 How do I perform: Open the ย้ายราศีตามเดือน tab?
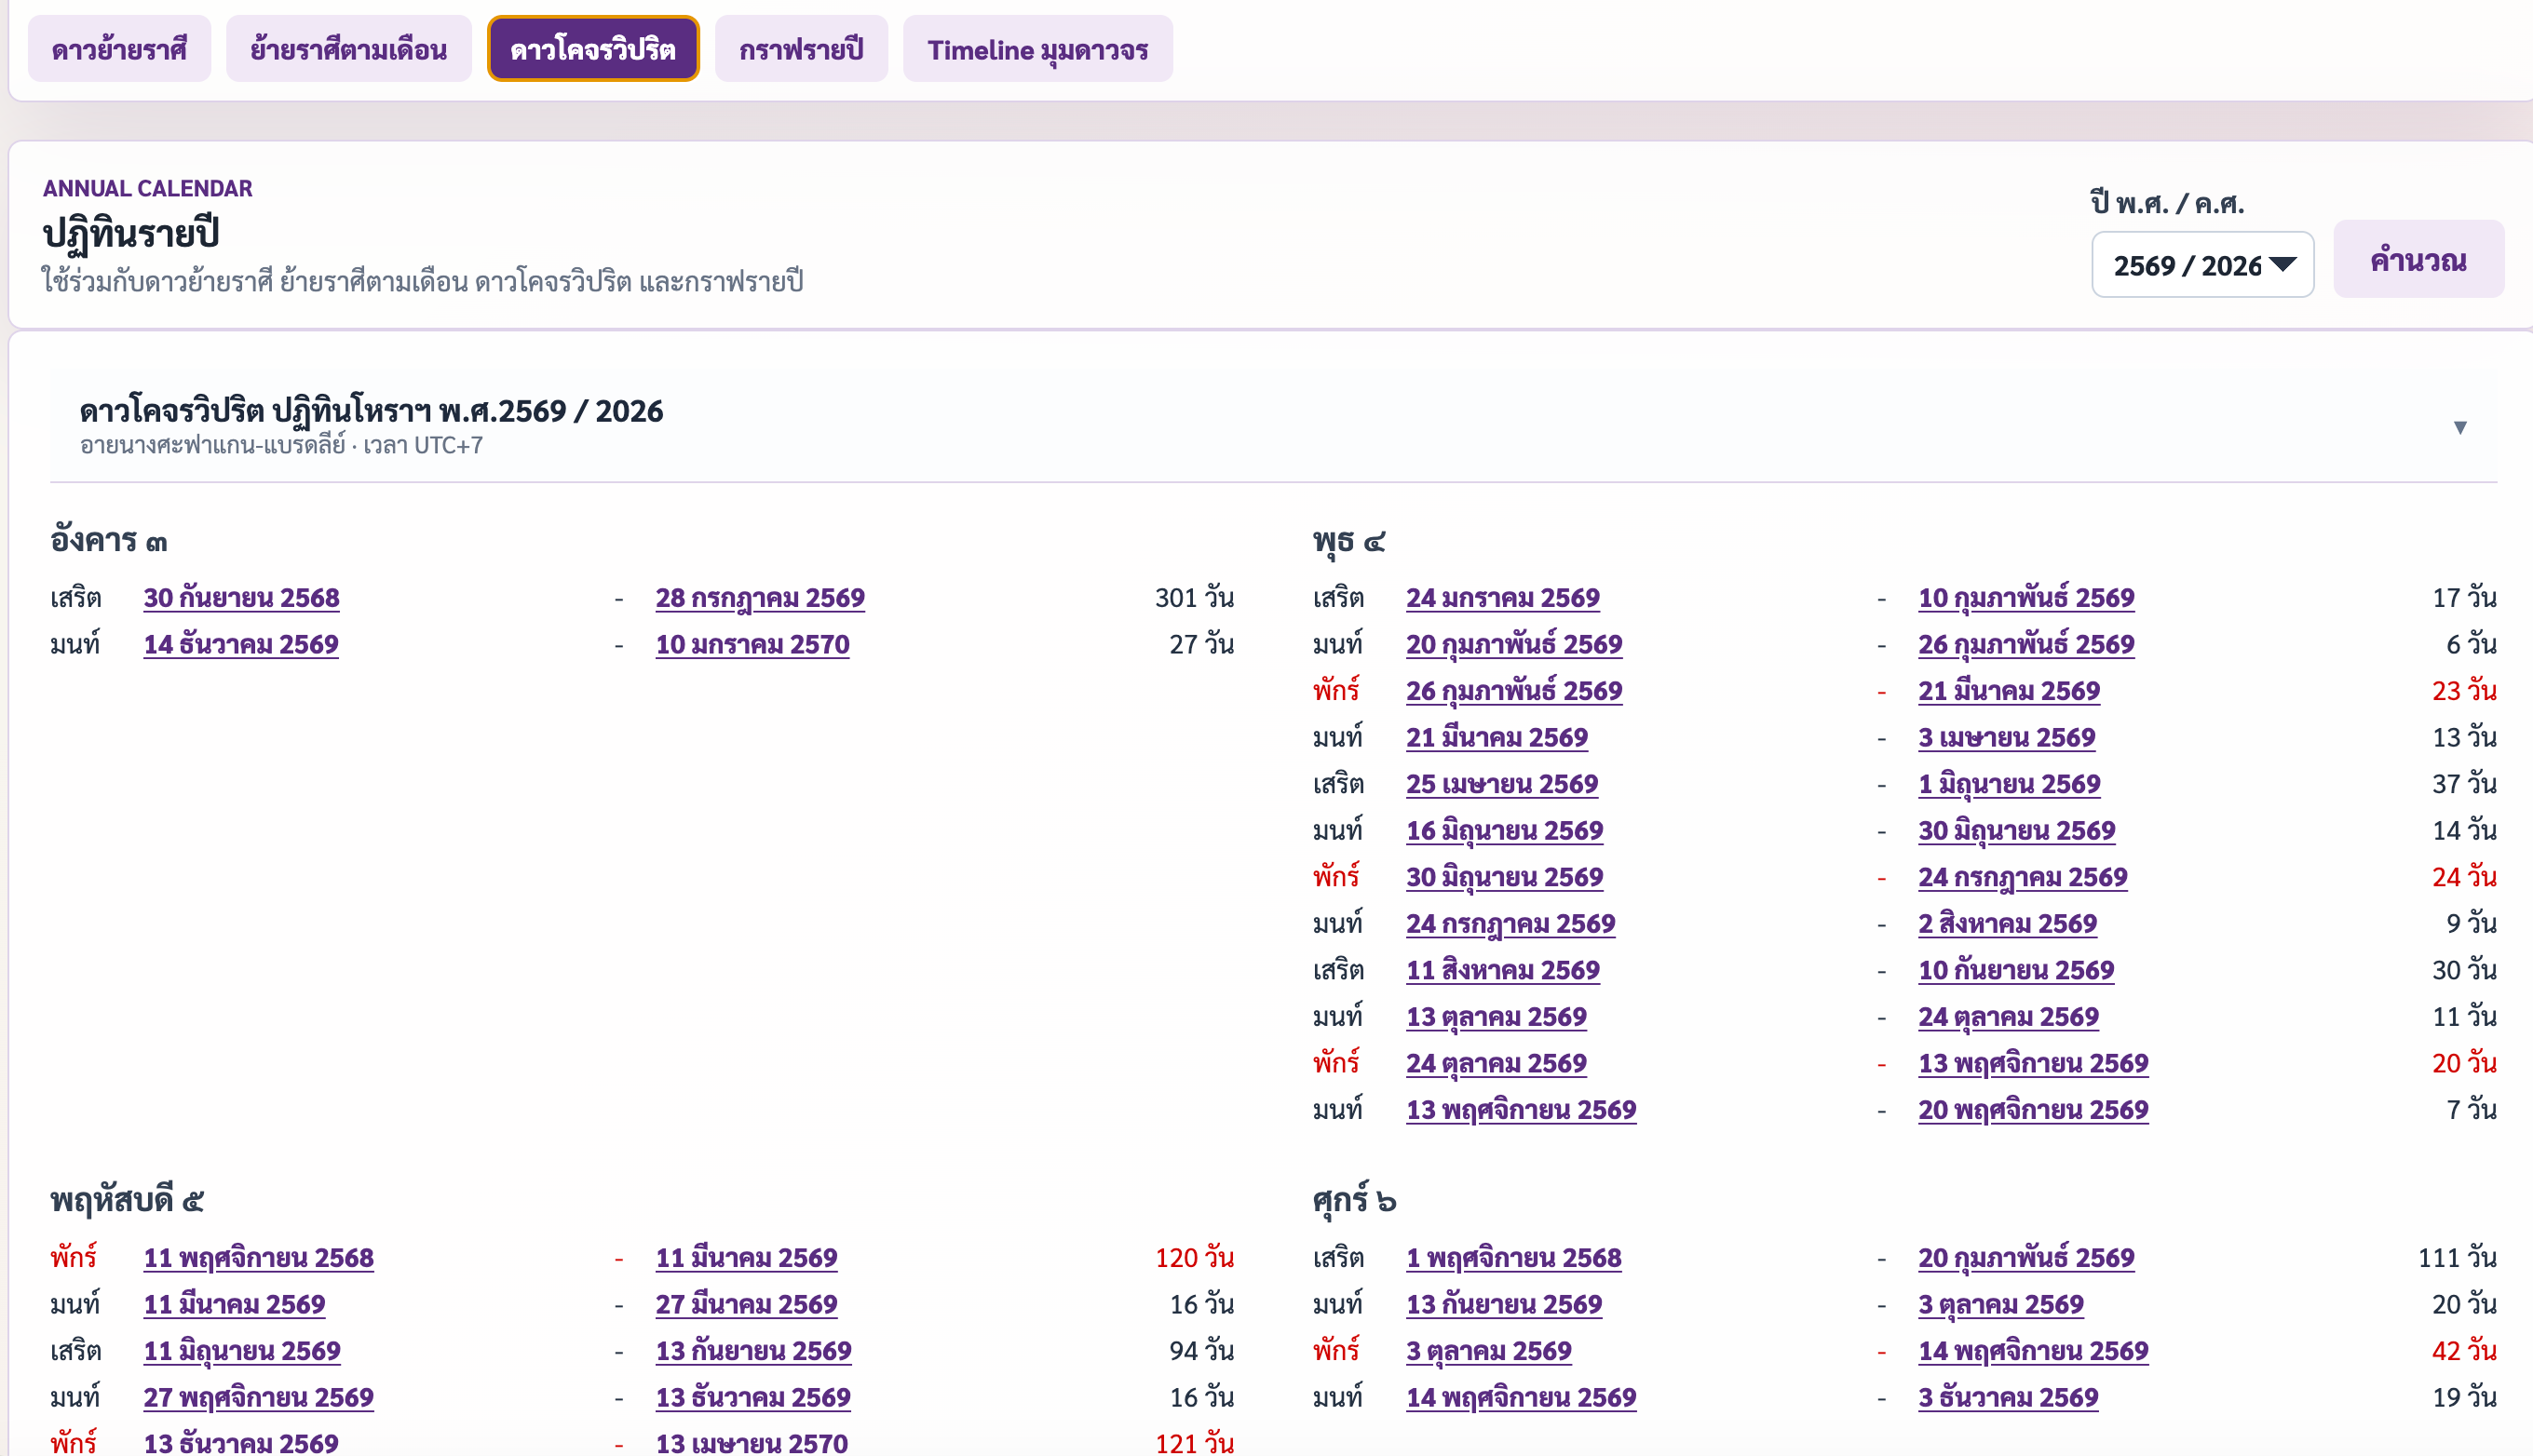click(x=348, y=49)
